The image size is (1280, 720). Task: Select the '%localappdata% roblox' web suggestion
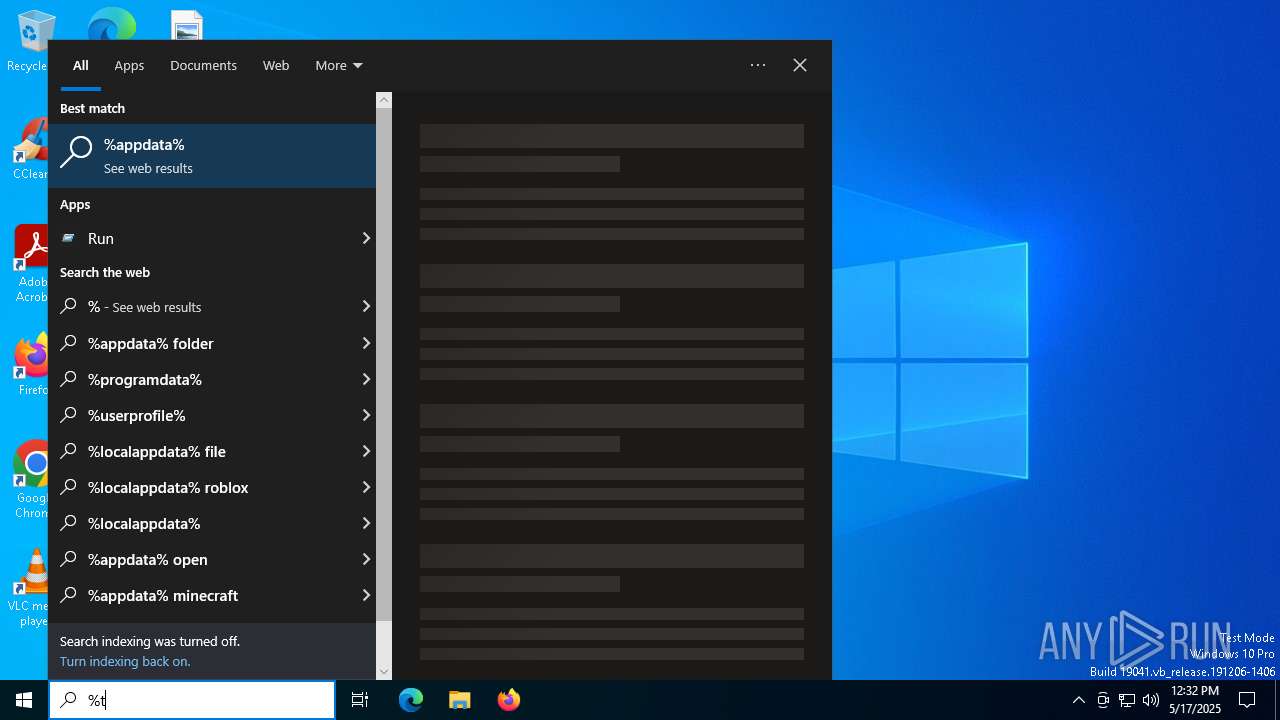click(x=203, y=487)
